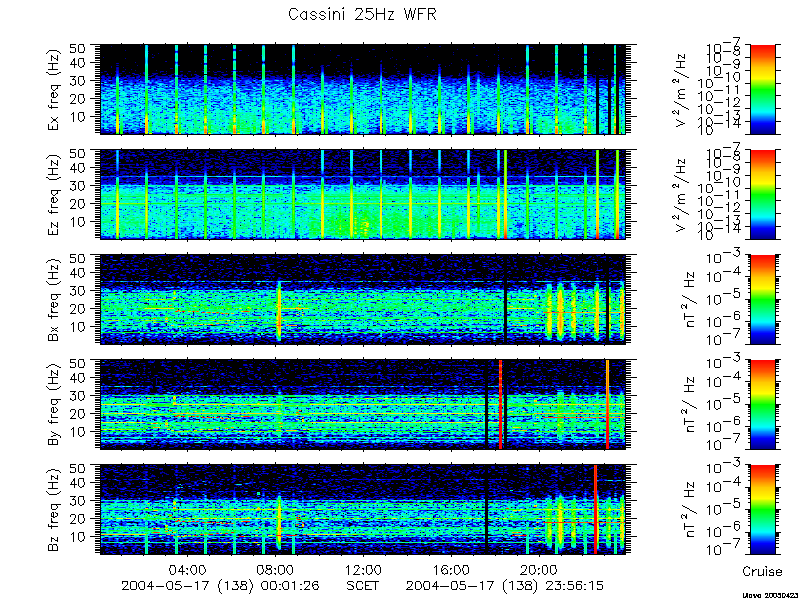Screen dimensions: 800x600
Task: Click the 10⁻⁵ label on the By color bar
Action: point(724,404)
